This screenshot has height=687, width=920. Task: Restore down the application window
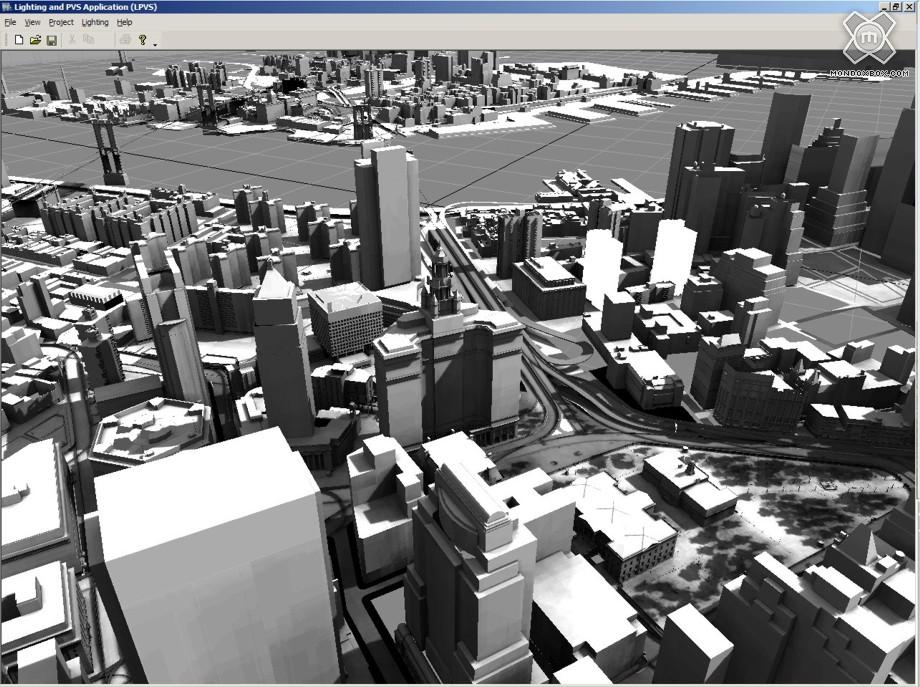(898, 6)
